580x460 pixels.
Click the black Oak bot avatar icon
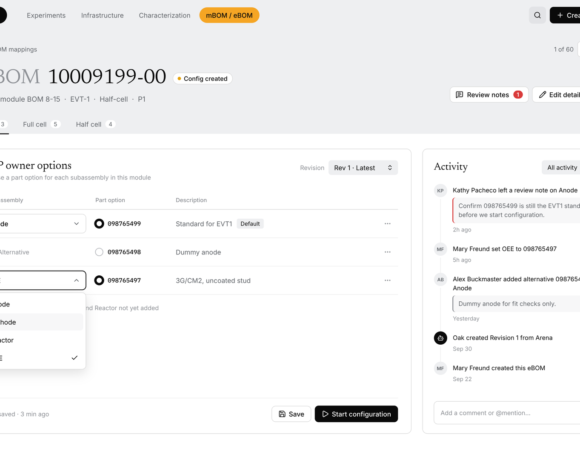pos(440,338)
